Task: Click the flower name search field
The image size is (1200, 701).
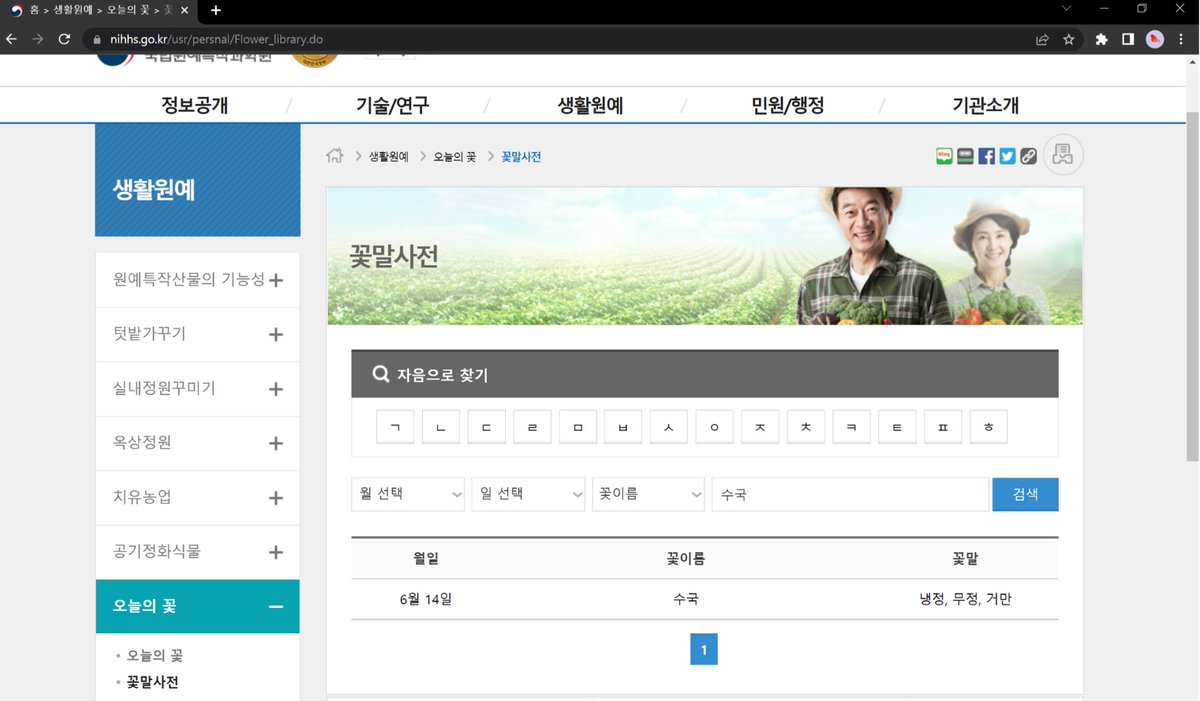Action: click(850, 494)
